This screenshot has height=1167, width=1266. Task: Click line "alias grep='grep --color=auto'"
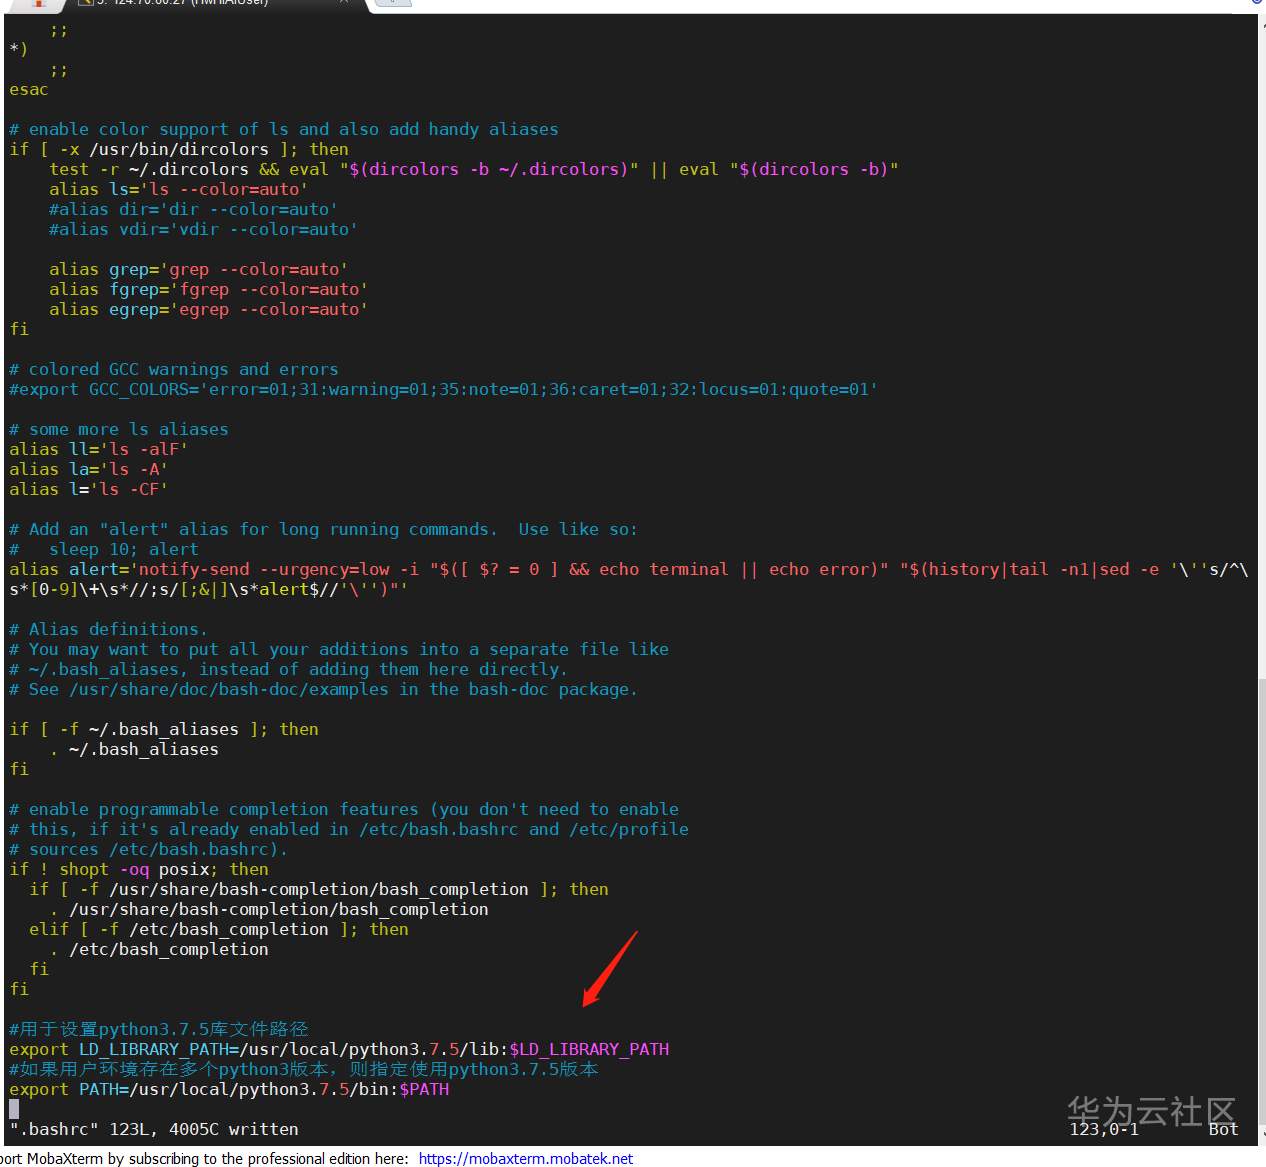199,269
